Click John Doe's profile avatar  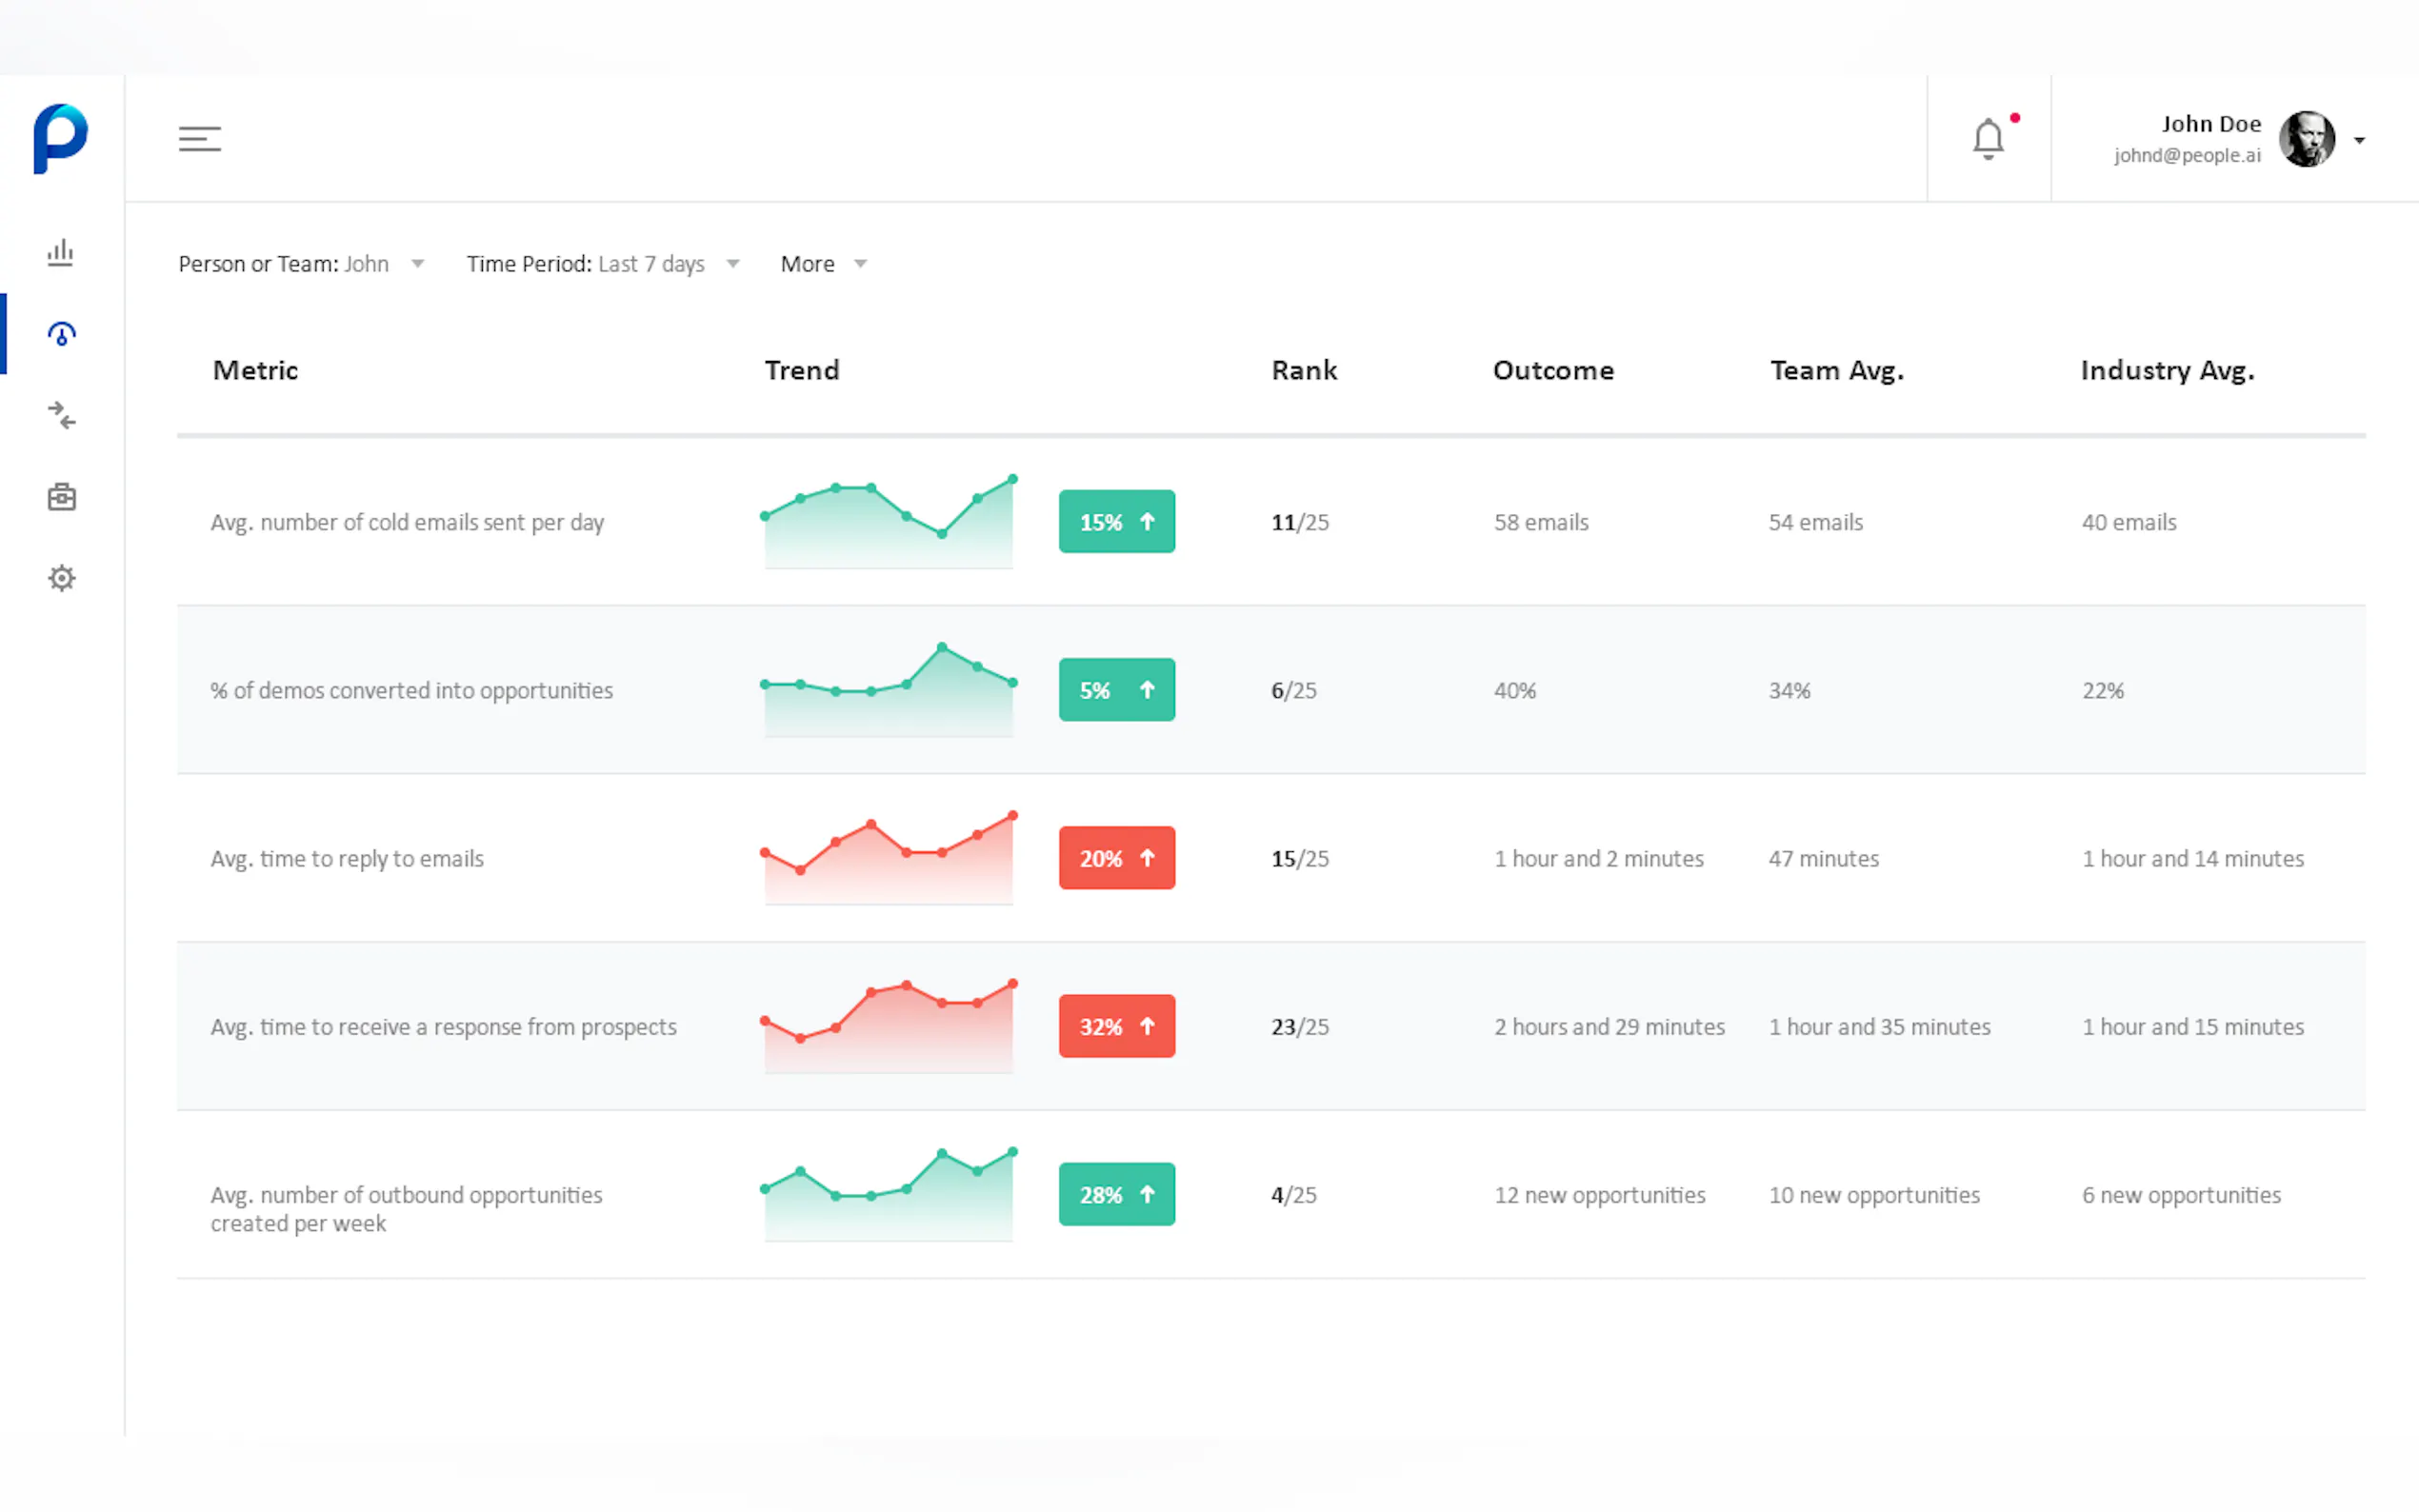click(x=2306, y=139)
